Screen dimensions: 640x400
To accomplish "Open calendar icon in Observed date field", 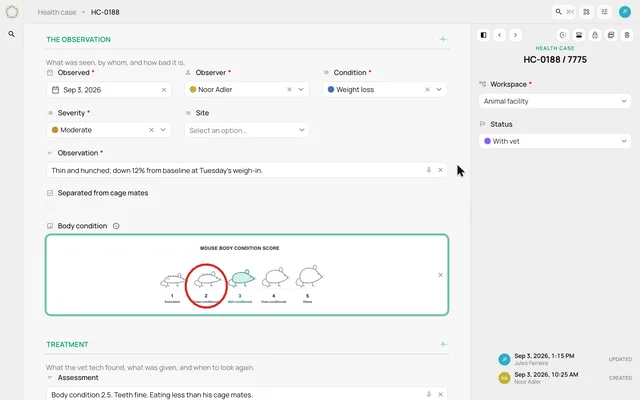I will [x=56, y=90].
